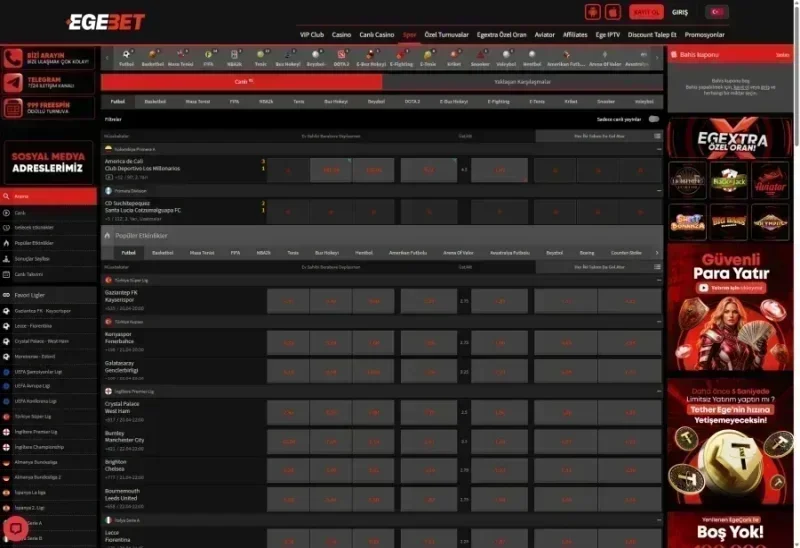The height and width of the screenshot is (548, 800).
Task: Select the Futbol sport icon
Action: 126,58
